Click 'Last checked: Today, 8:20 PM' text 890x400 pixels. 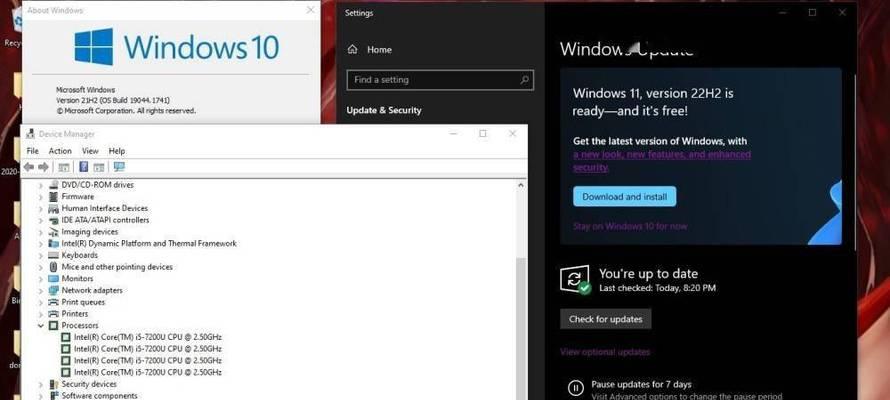tap(657, 288)
